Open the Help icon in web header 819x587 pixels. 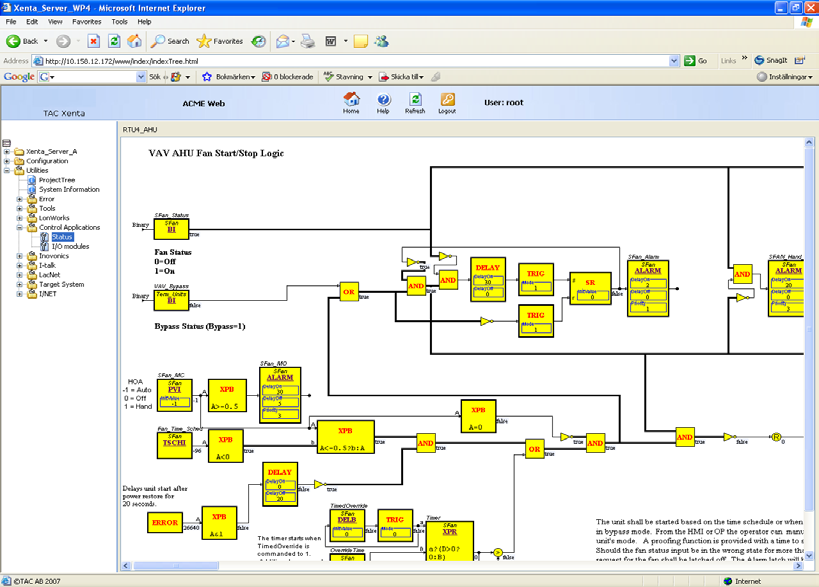[383, 103]
